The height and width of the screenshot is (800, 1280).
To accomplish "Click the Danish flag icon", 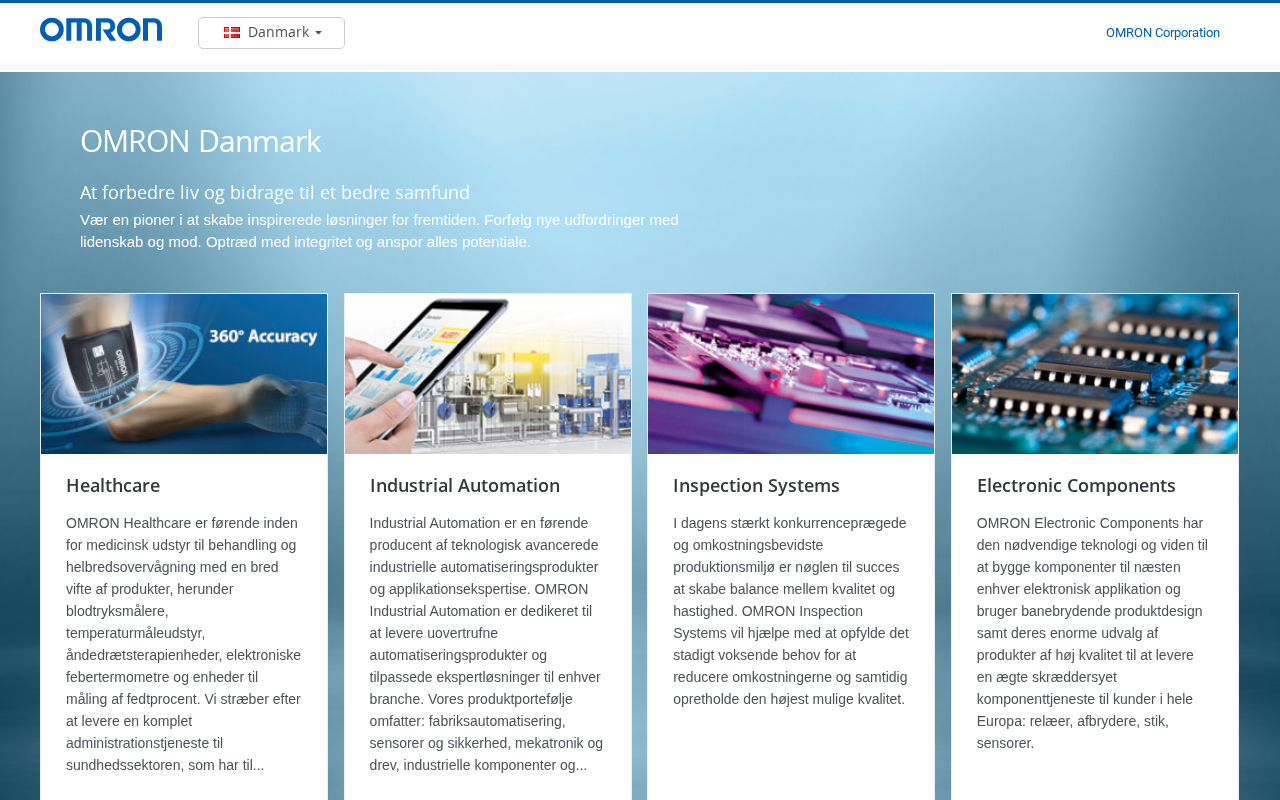I will tap(232, 33).
